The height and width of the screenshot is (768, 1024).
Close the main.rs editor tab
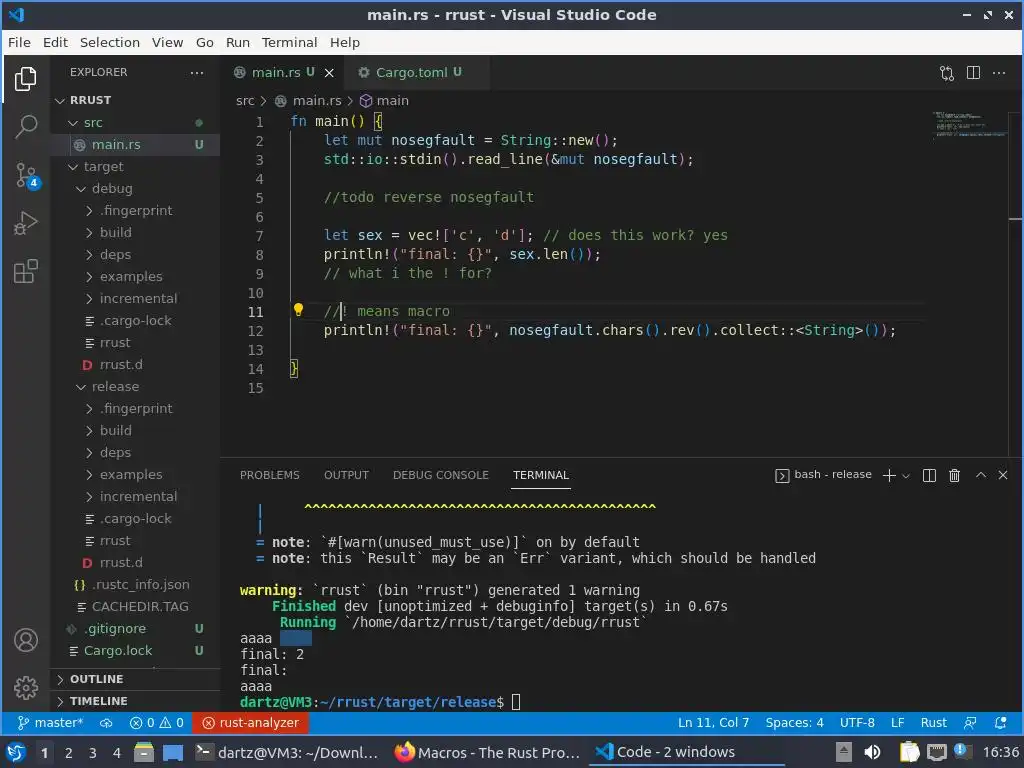click(329, 72)
